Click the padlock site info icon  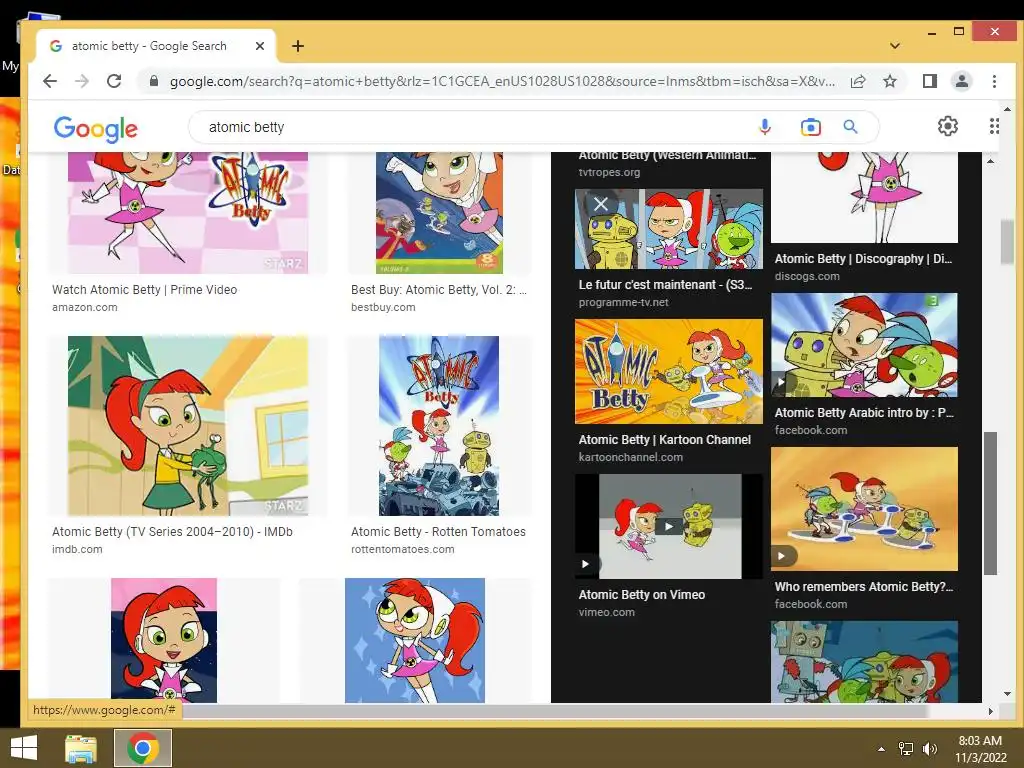[x=153, y=81]
